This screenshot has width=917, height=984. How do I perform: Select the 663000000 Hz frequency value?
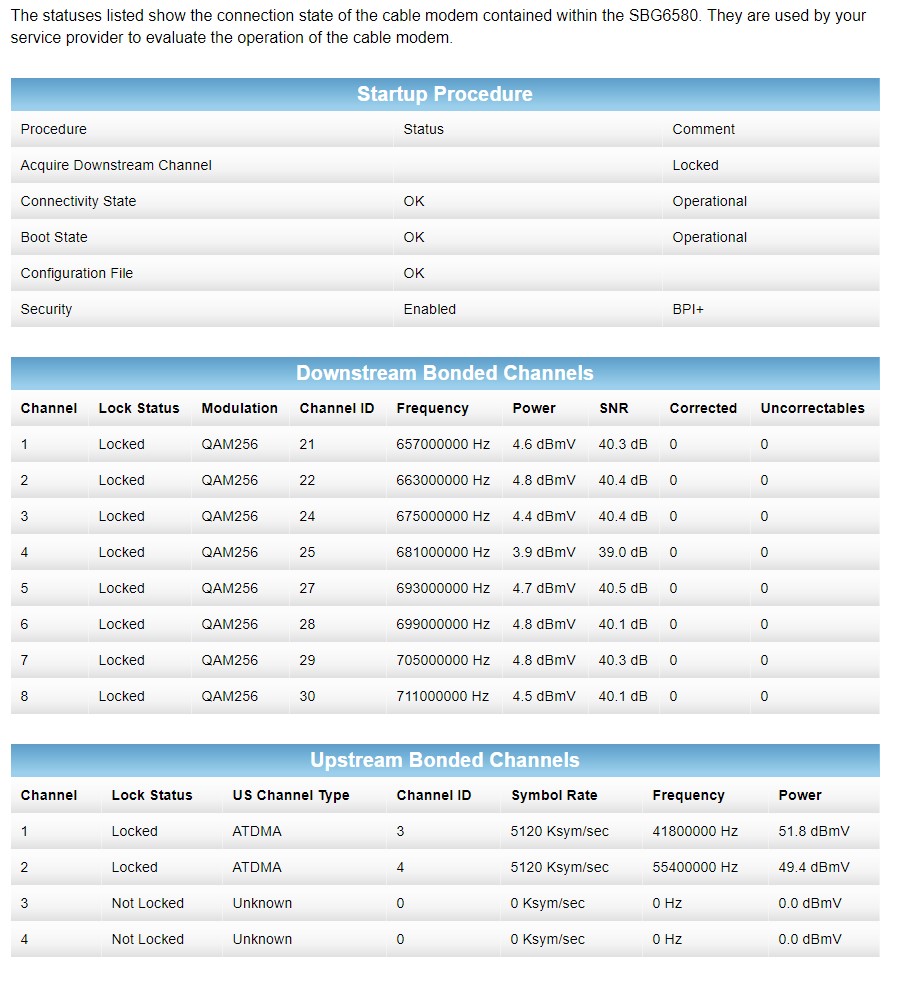(442, 480)
